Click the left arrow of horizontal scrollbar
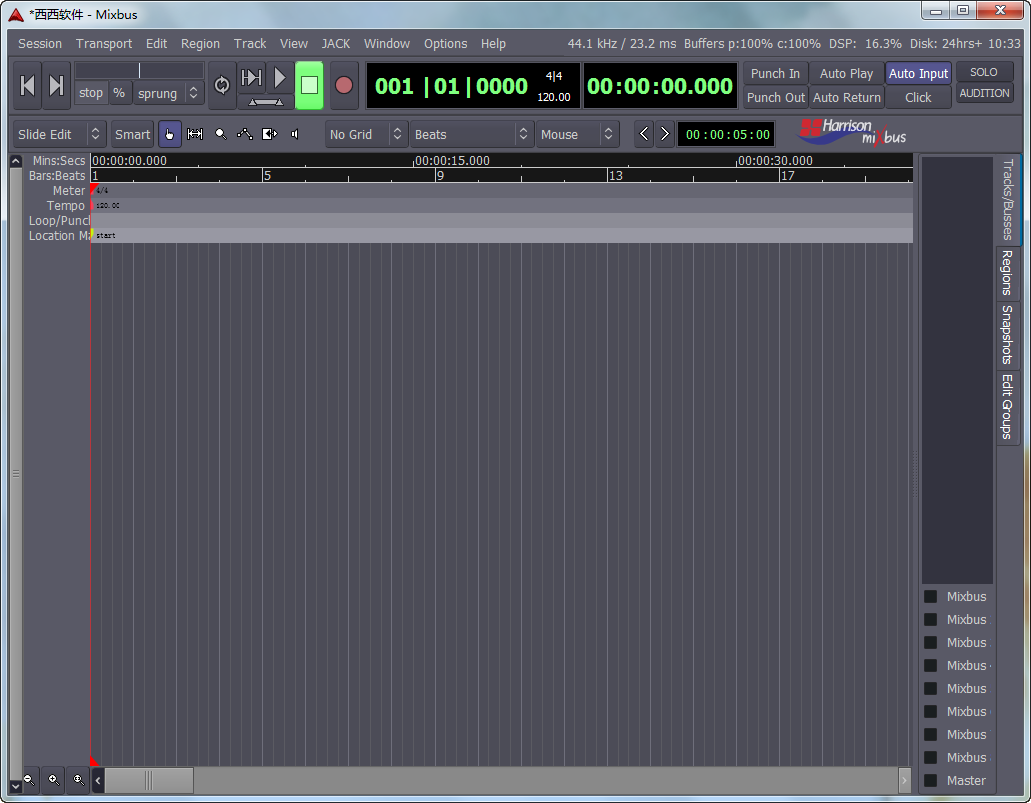The image size is (1031, 803). coord(98,781)
